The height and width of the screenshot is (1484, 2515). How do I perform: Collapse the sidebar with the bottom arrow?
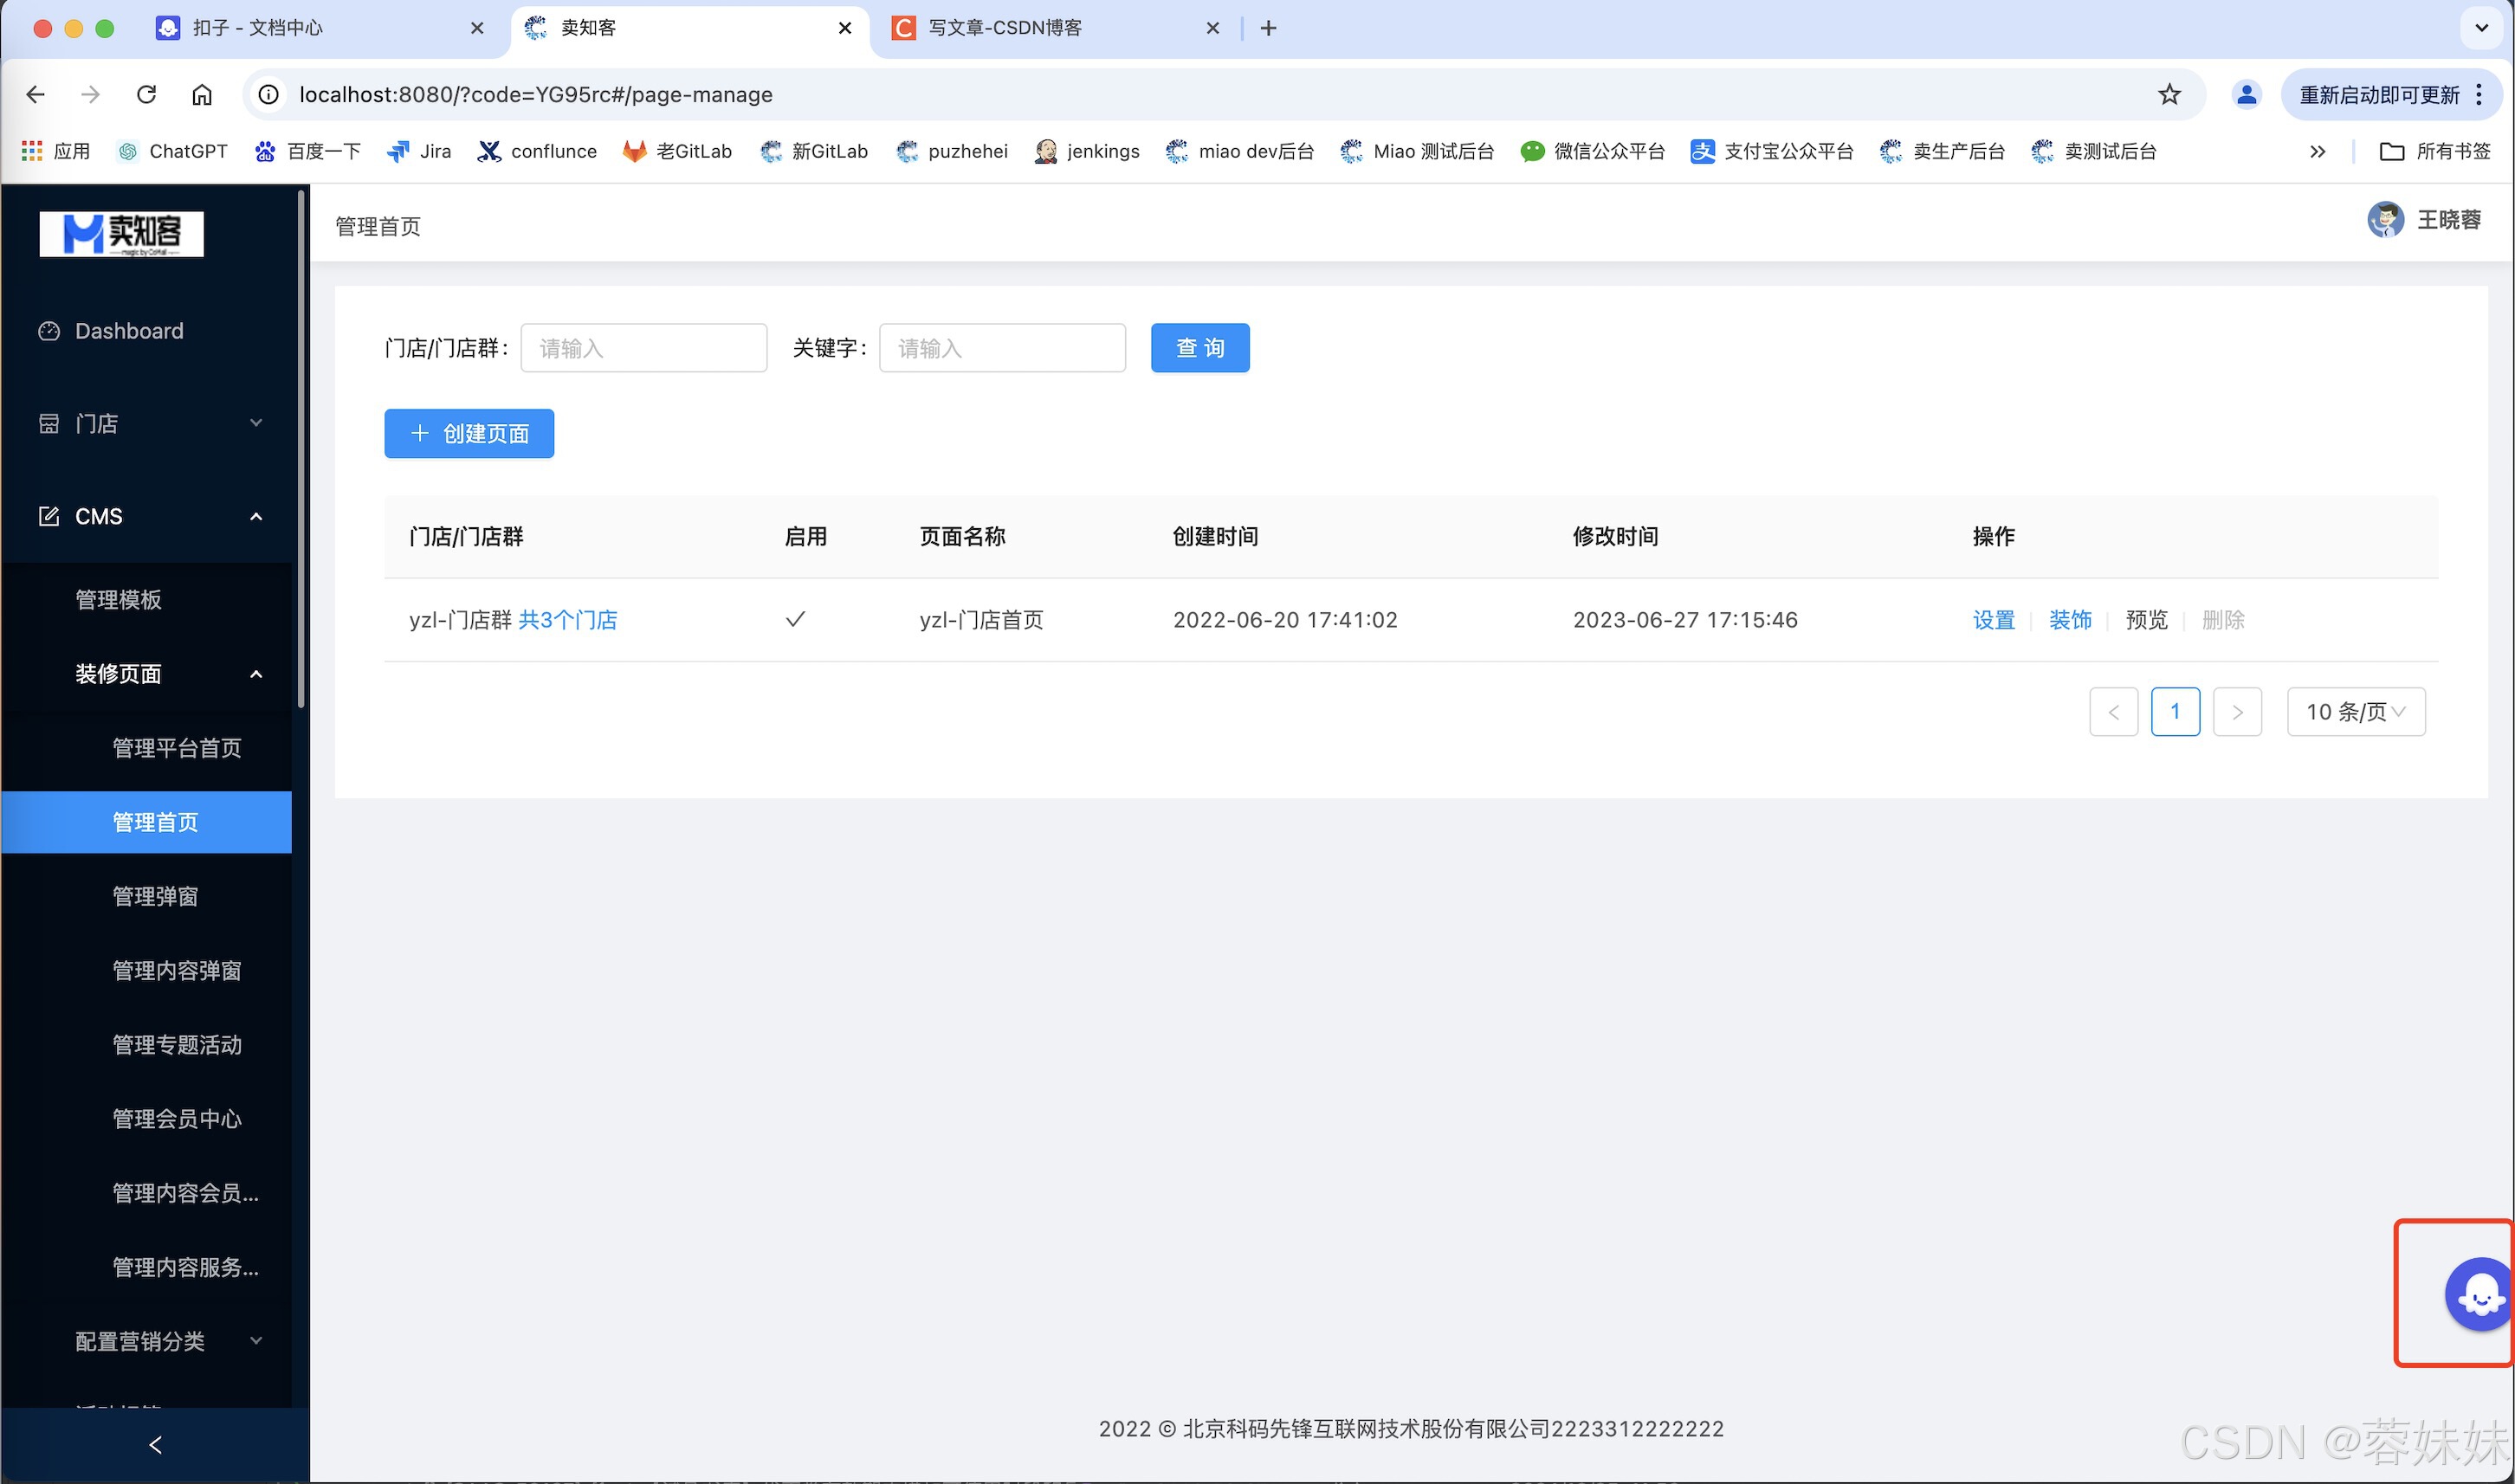[x=155, y=1444]
